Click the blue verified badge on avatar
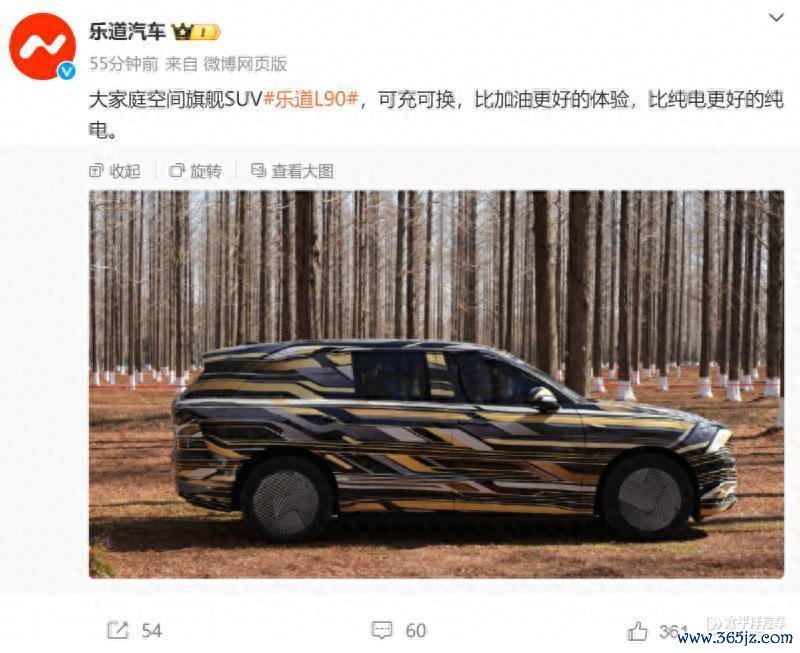The image size is (800, 653). point(66,71)
